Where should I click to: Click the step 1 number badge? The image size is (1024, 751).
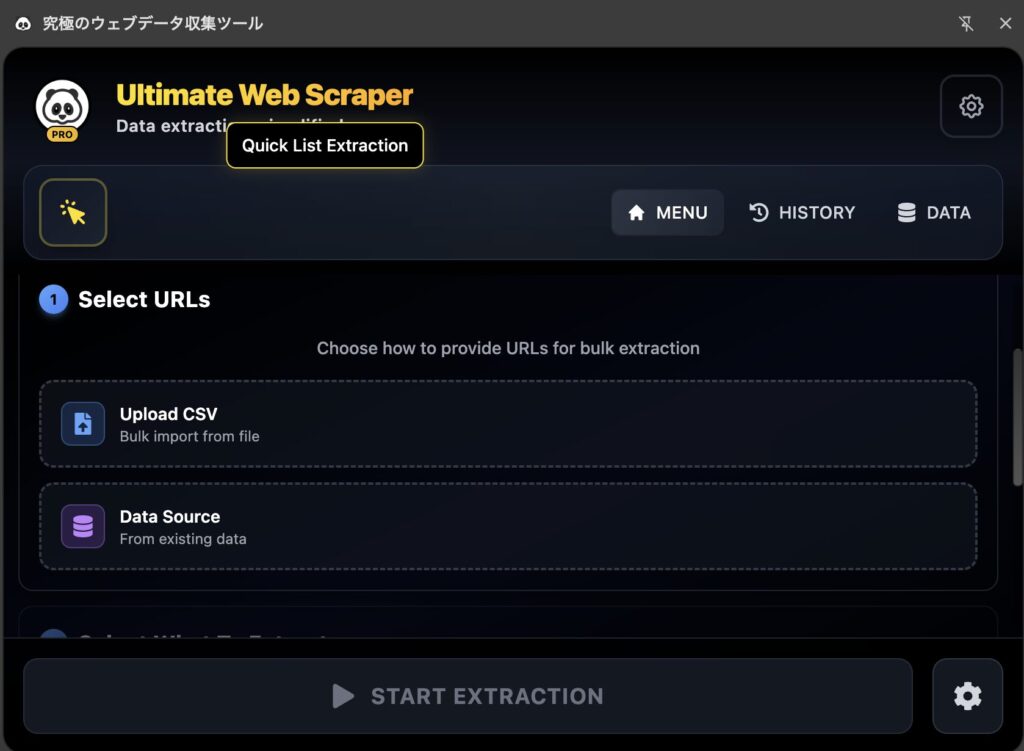coord(53,299)
